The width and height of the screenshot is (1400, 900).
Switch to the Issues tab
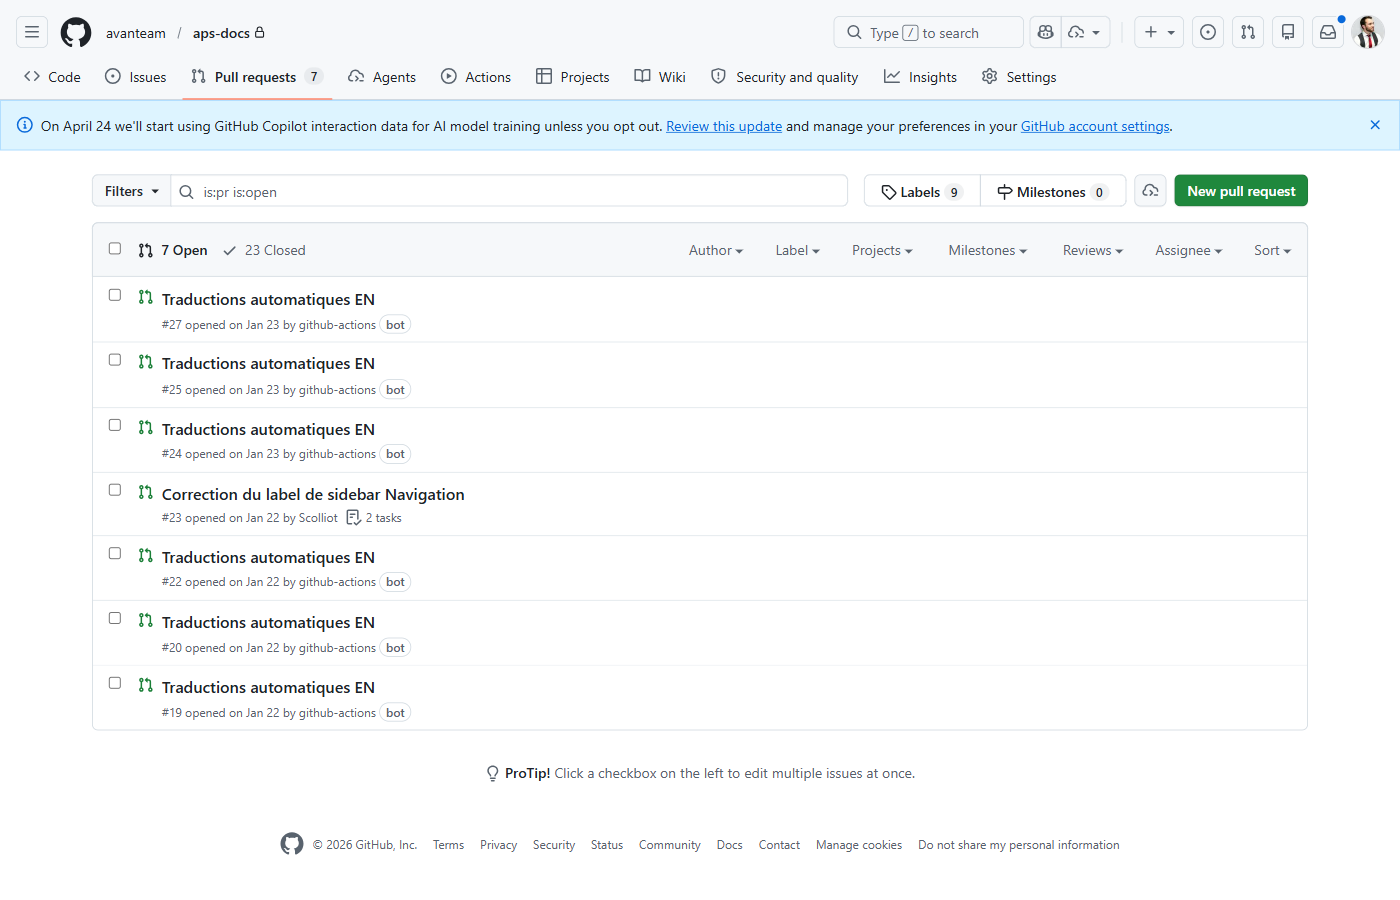pos(135,76)
